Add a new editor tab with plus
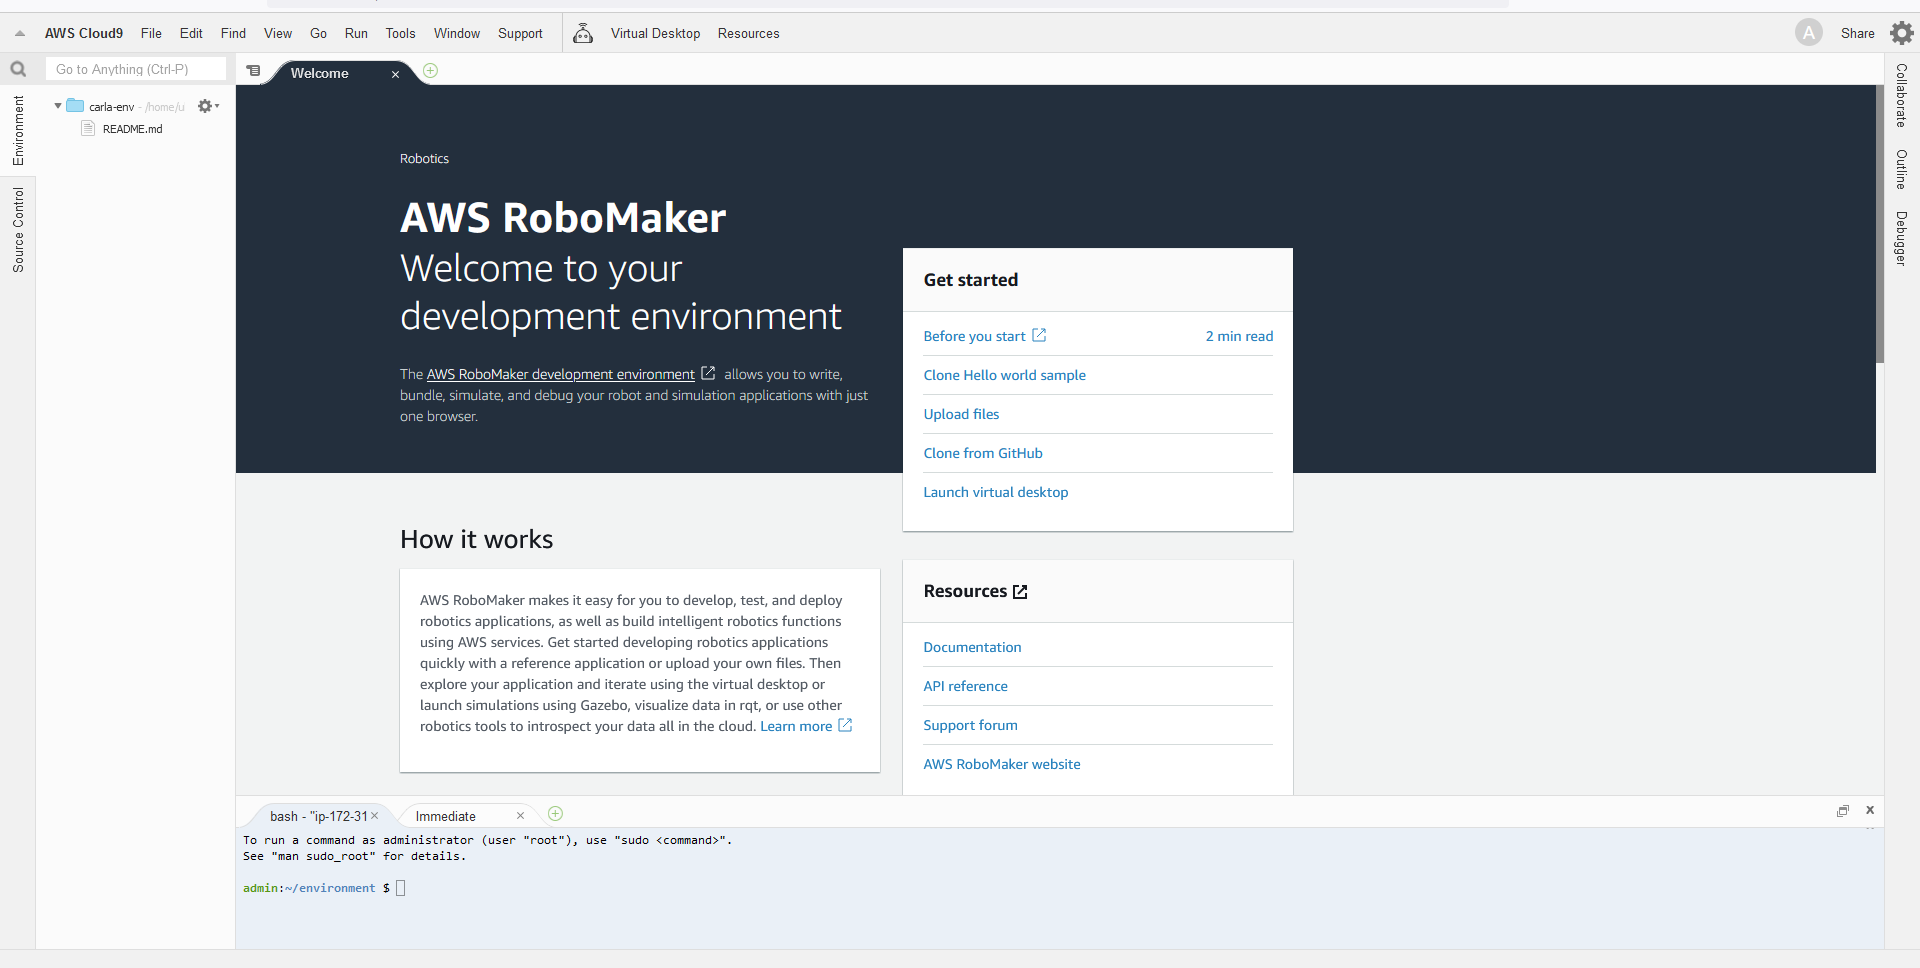 431,71
